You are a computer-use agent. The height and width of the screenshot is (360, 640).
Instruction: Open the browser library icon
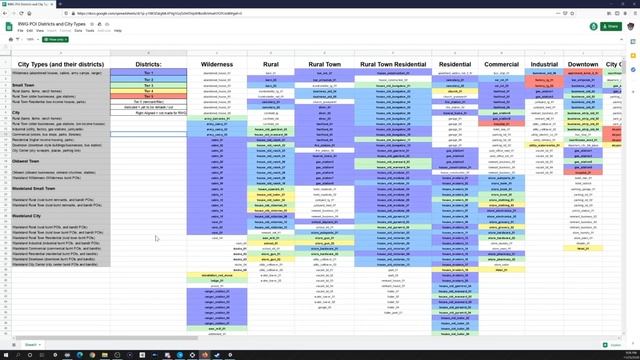tap(609, 13)
